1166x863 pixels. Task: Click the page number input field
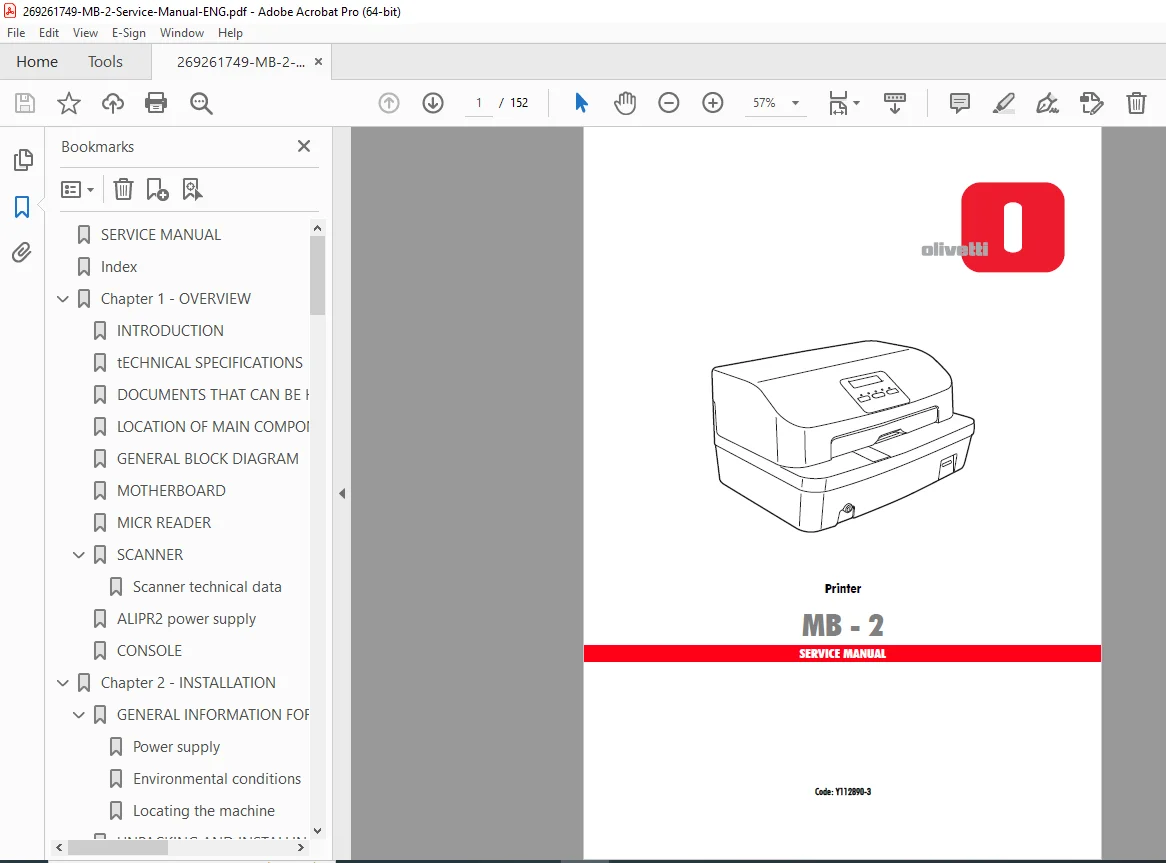(479, 103)
